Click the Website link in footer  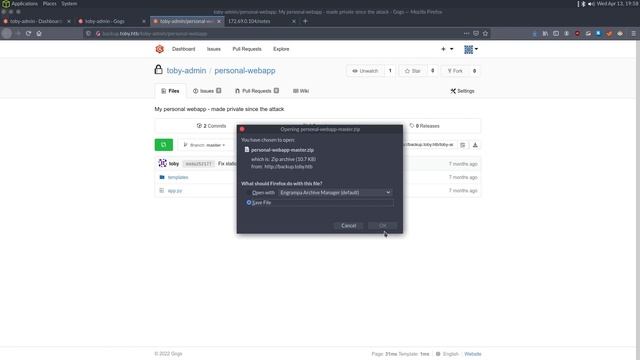[x=473, y=354]
